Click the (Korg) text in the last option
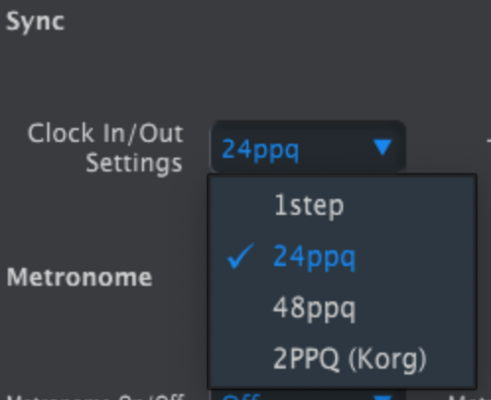Image resolution: width=491 pixels, height=400 pixels. 387,359
